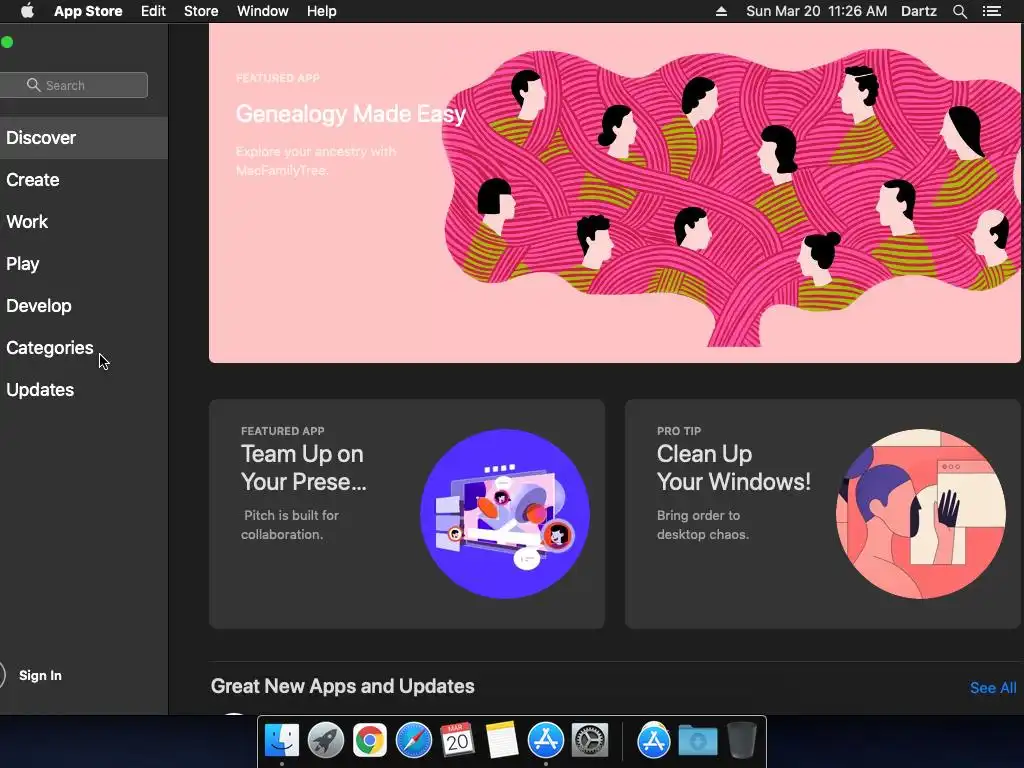Open Notes icon in the Dock
The image size is (1024, 768).
coord(502,741)
